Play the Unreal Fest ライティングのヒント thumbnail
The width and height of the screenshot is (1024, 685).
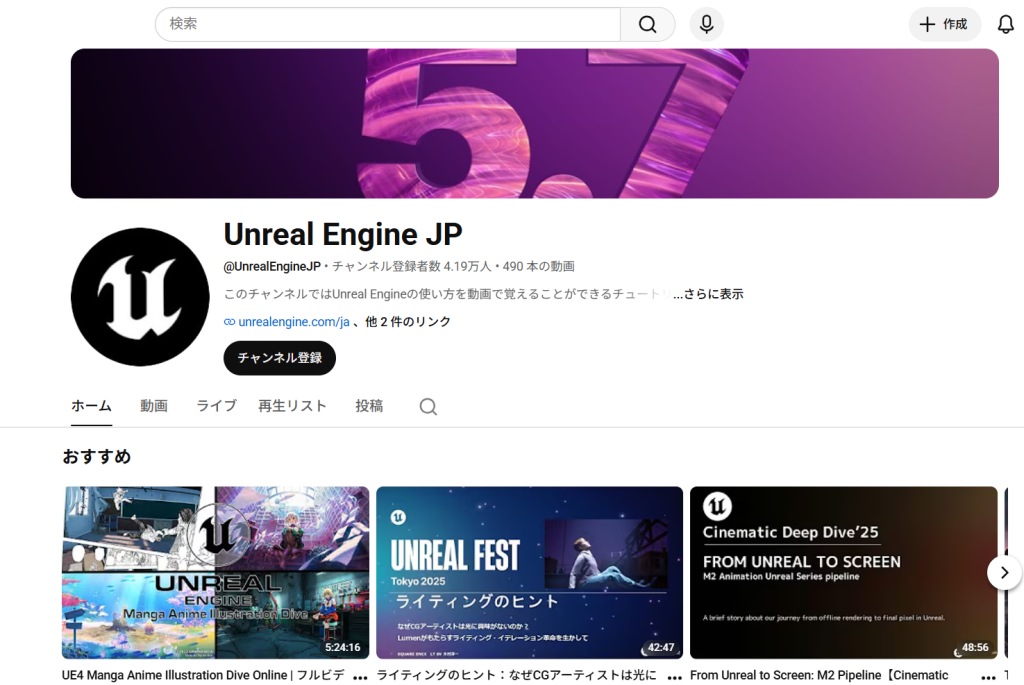tap(530, 572)
